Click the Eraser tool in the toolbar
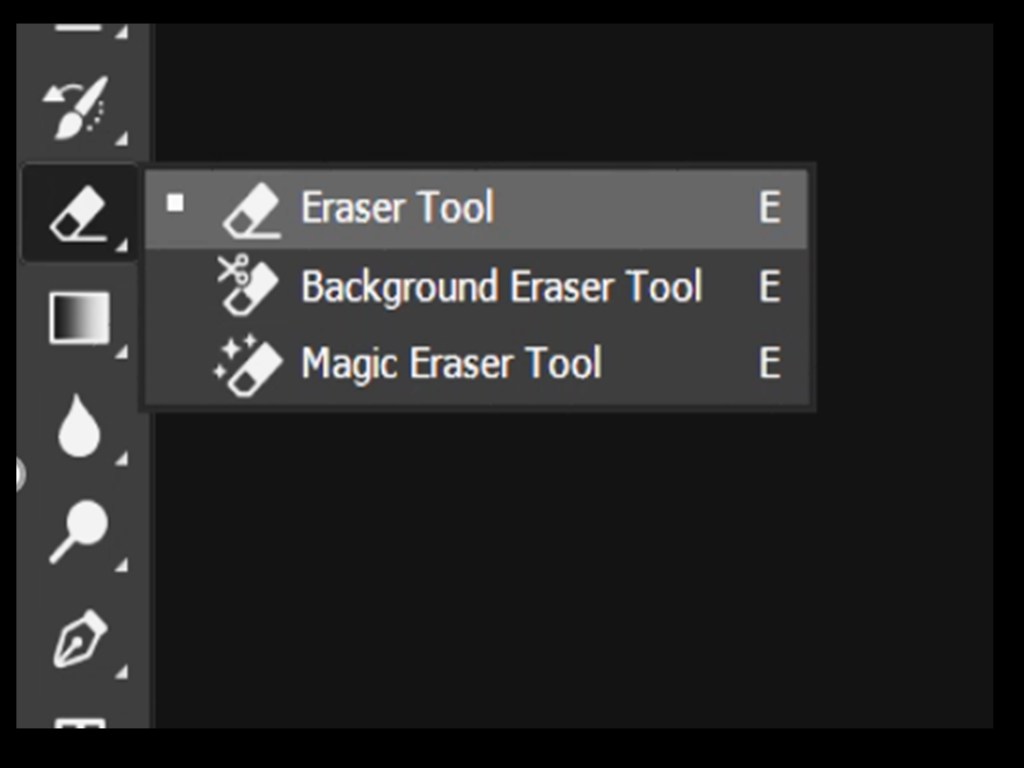Screen dimensions: 1024x768 coord(78,213)
